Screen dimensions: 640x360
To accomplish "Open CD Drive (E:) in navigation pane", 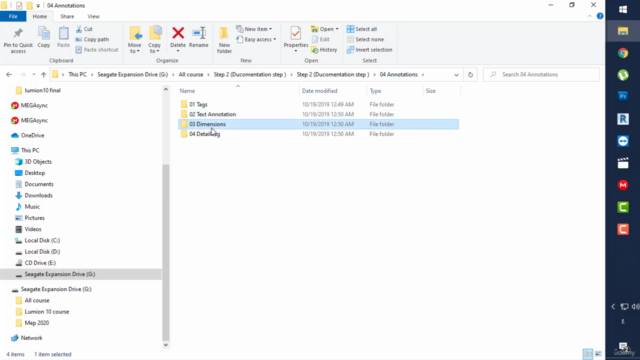I will [40, 263].
